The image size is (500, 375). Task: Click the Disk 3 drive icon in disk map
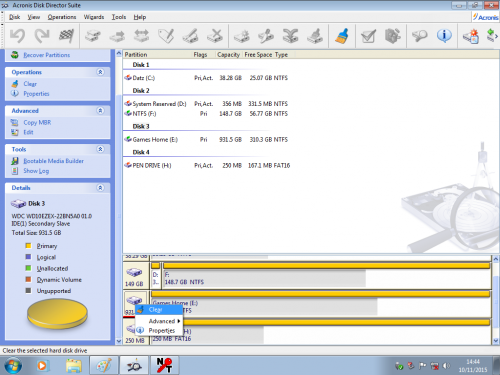134,300
